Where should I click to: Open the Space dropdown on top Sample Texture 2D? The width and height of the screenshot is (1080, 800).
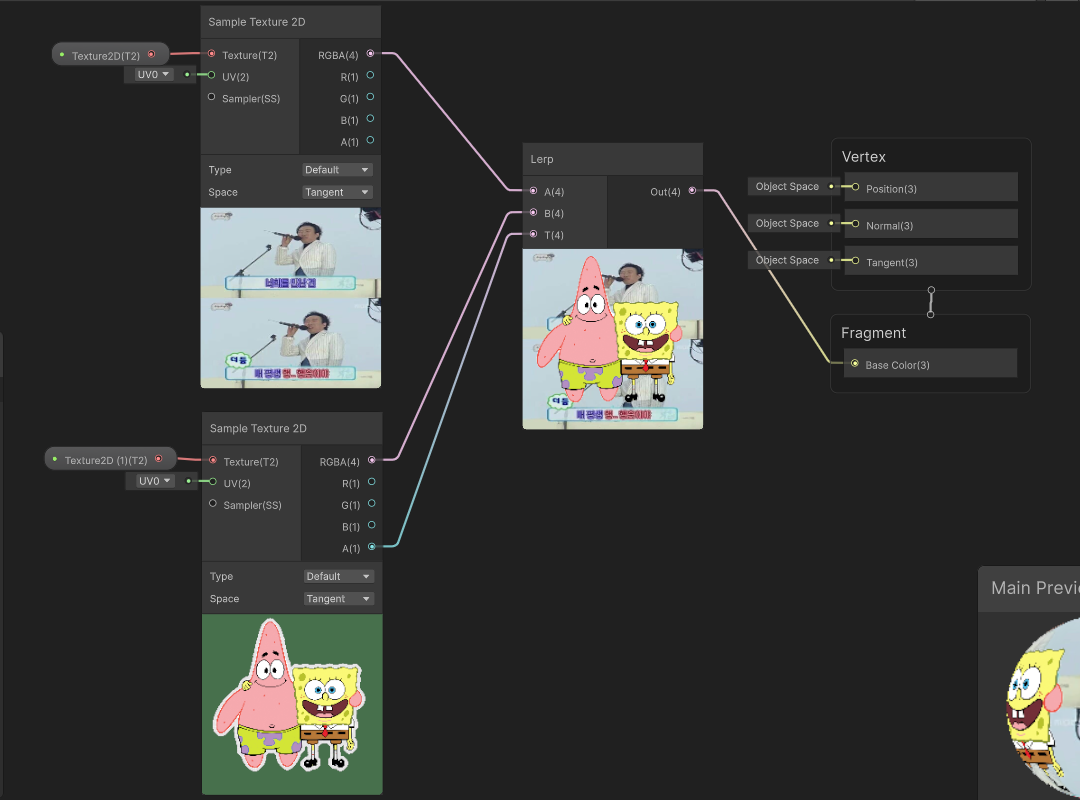[x=338, y=192]
